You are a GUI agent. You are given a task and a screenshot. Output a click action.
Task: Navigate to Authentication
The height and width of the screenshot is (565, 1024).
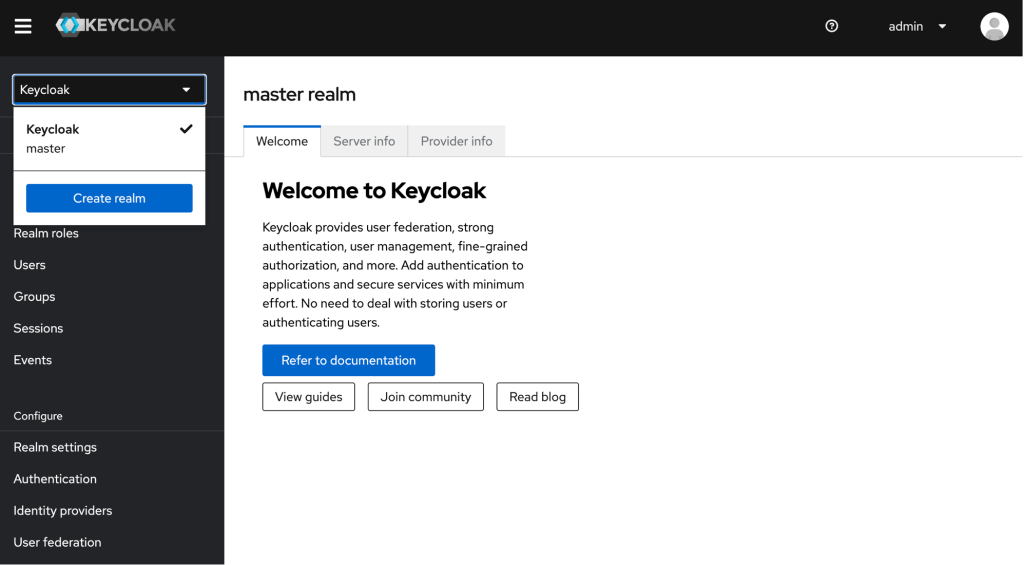[55, 479]
